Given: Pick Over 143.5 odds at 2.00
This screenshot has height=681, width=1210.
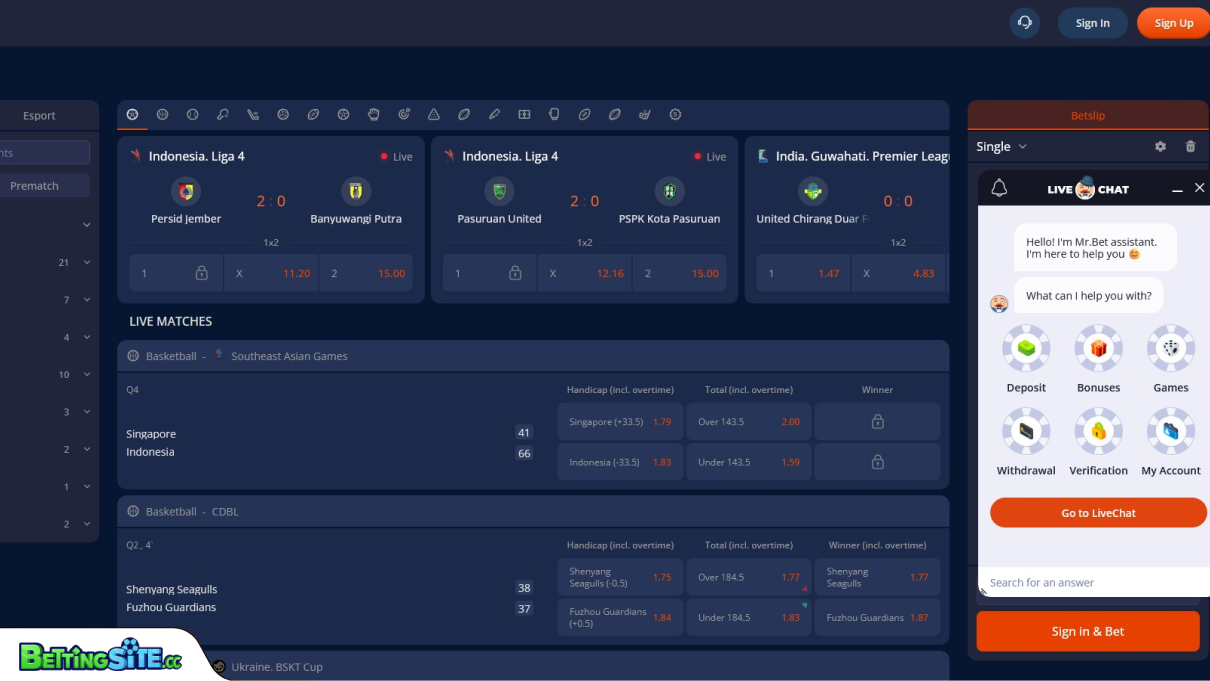Looking at the screenshot, I should click(x=748, y=422).
